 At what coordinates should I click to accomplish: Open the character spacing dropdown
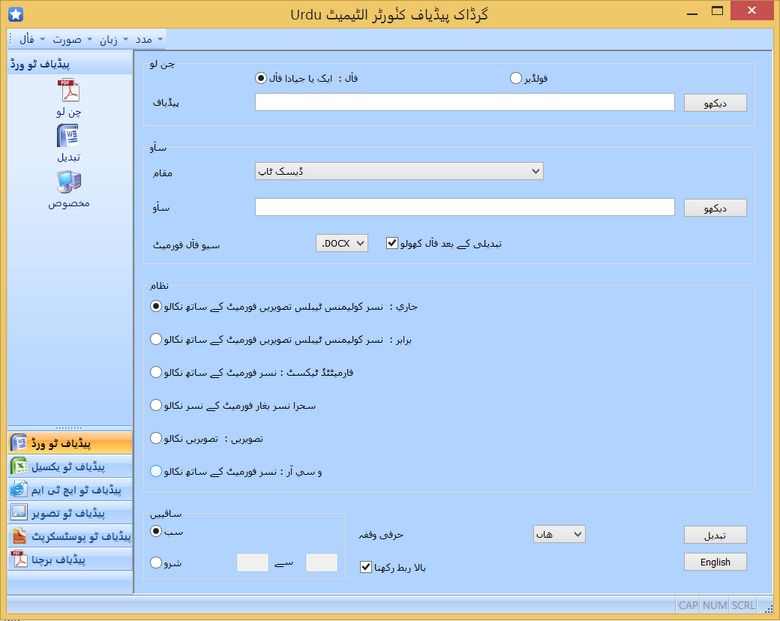559,534
